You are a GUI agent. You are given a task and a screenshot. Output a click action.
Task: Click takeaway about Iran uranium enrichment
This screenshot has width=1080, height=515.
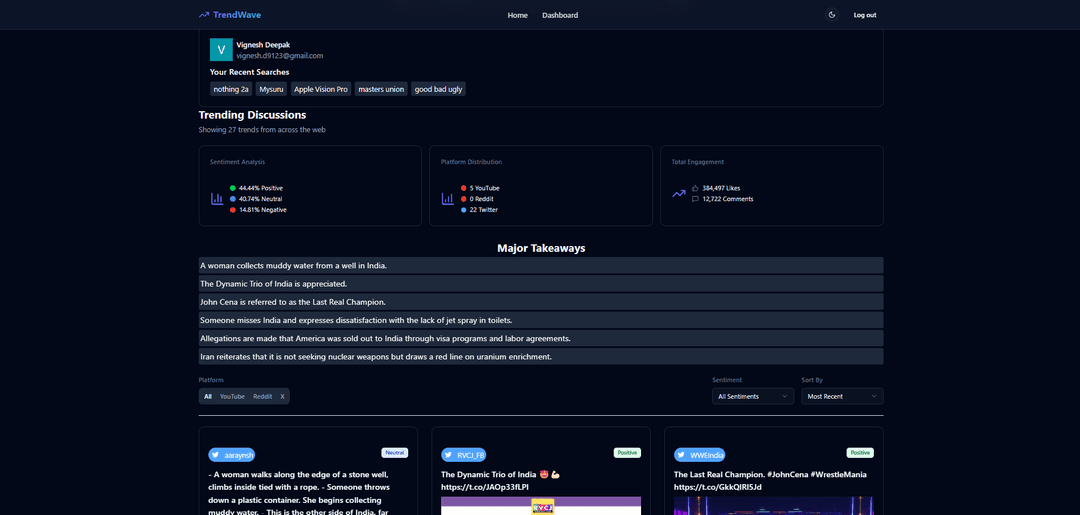(x=541, y=357)
